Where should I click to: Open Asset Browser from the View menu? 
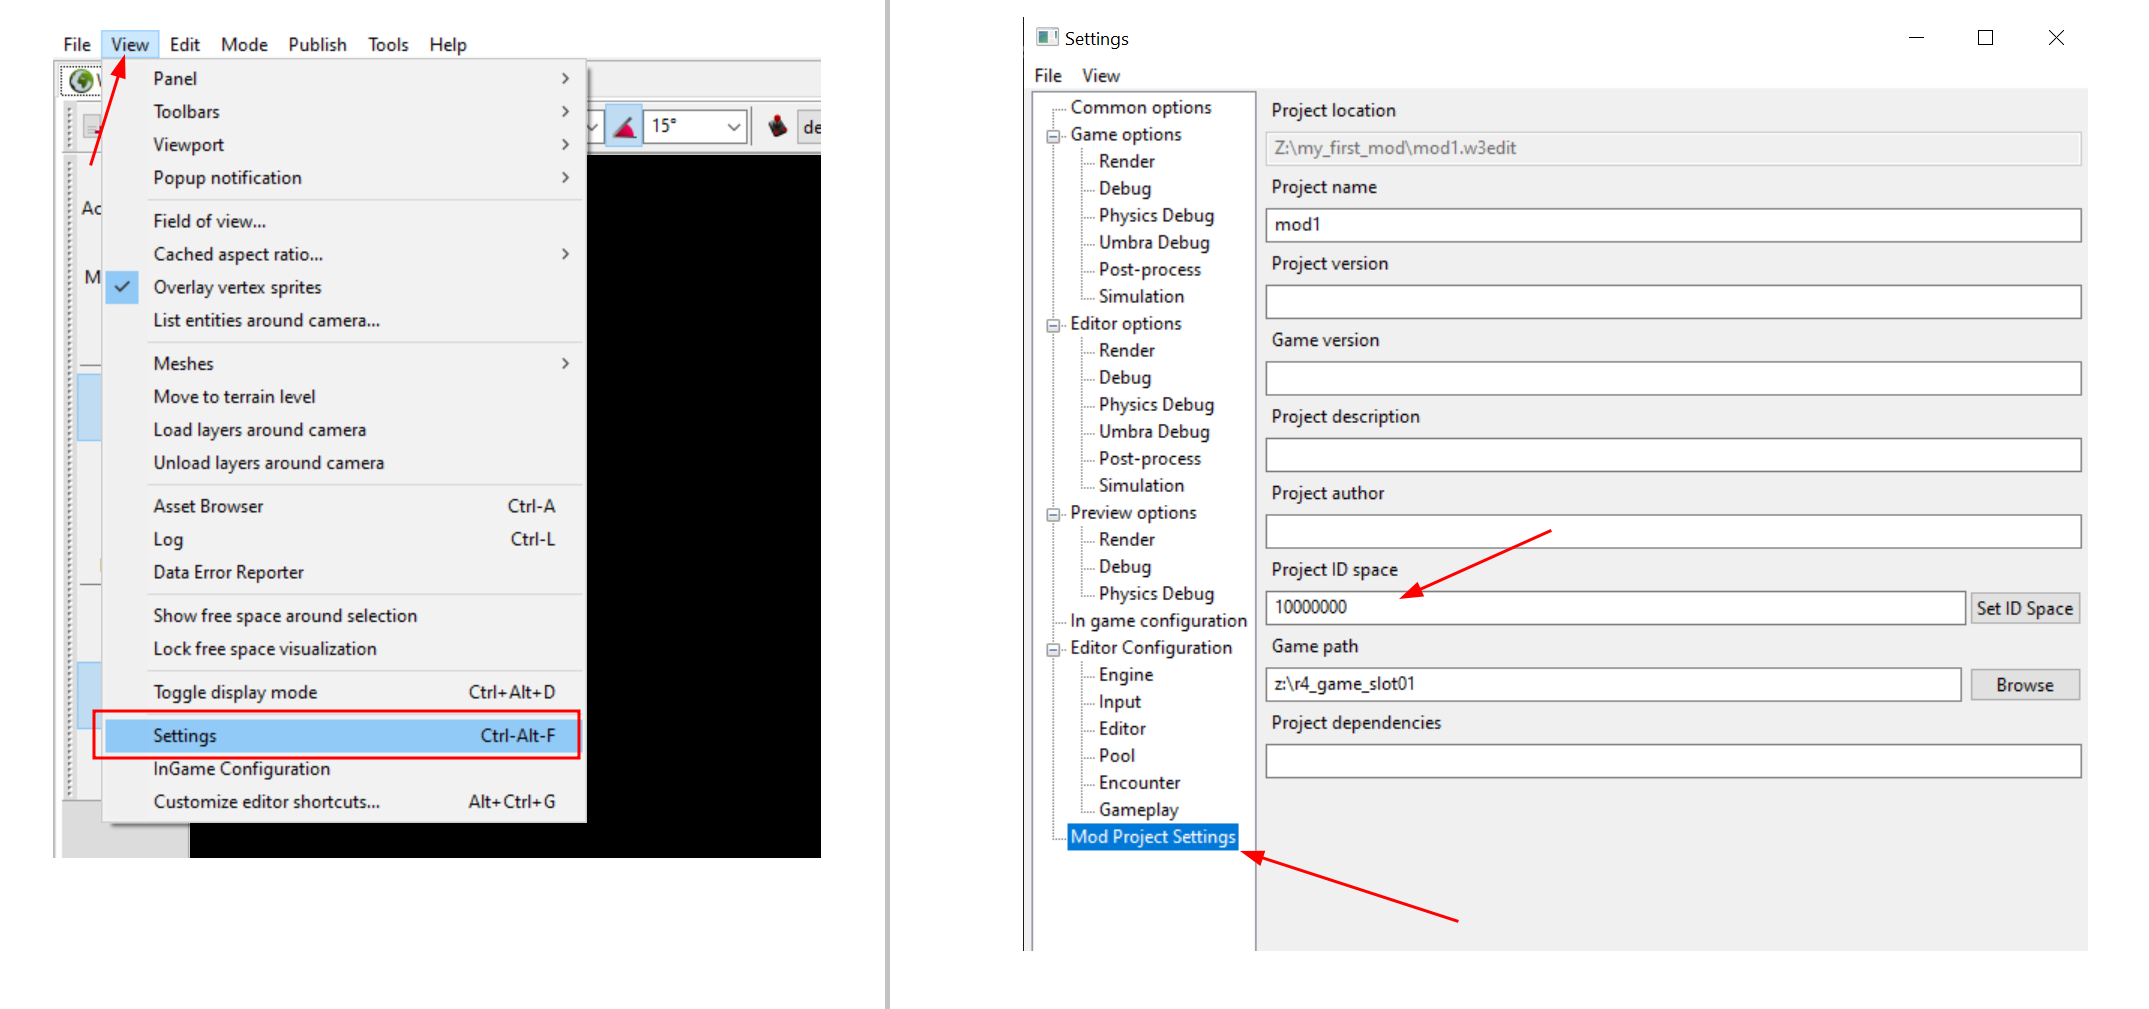pyautogui.click(x=208, y=506)
